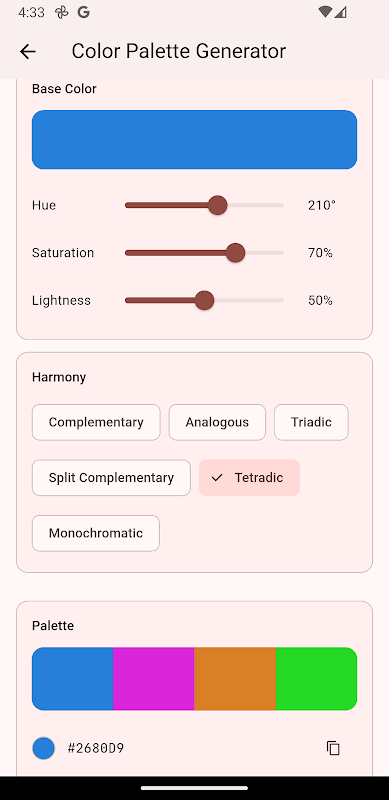Tap the back arrow icon
Image resolution: width=389 pixels, height=800 pixels.
pos(28,52)
